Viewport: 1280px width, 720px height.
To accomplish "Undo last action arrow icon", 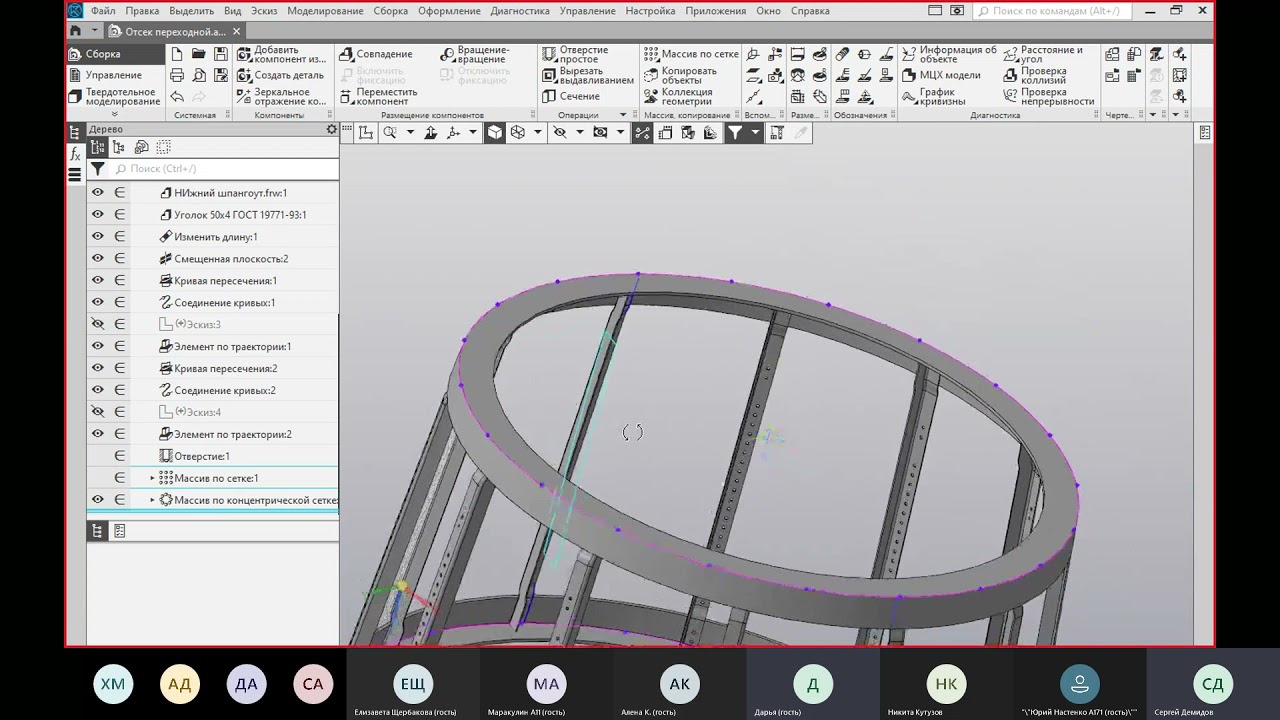I will point(177,97).
